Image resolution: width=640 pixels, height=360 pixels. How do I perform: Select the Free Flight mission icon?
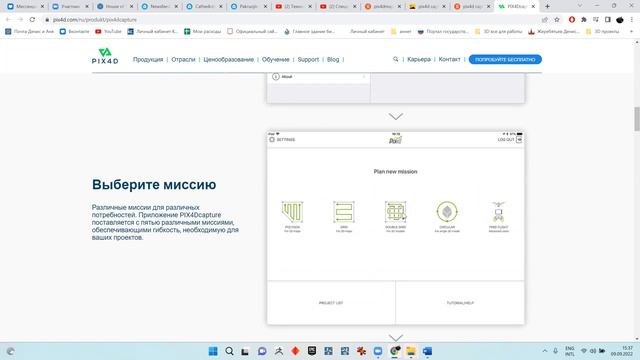[x=498, y=212]
